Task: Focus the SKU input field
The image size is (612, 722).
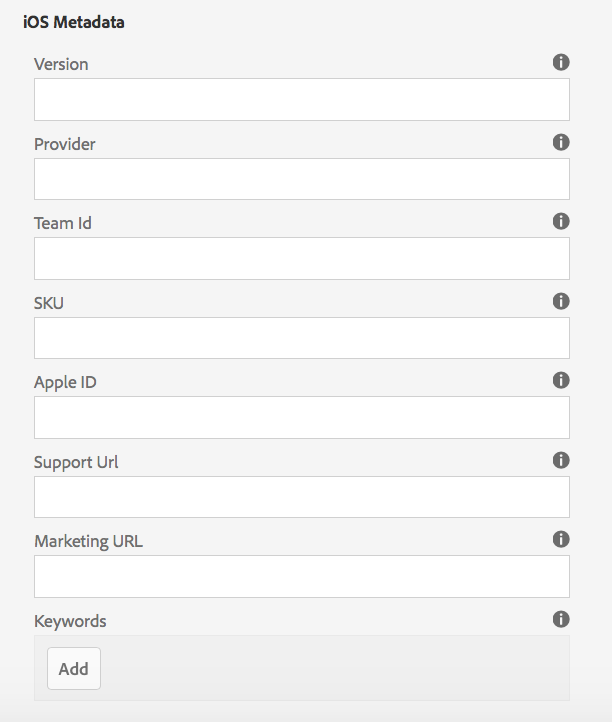Action: pyautogui.click(x=302, y=338)
